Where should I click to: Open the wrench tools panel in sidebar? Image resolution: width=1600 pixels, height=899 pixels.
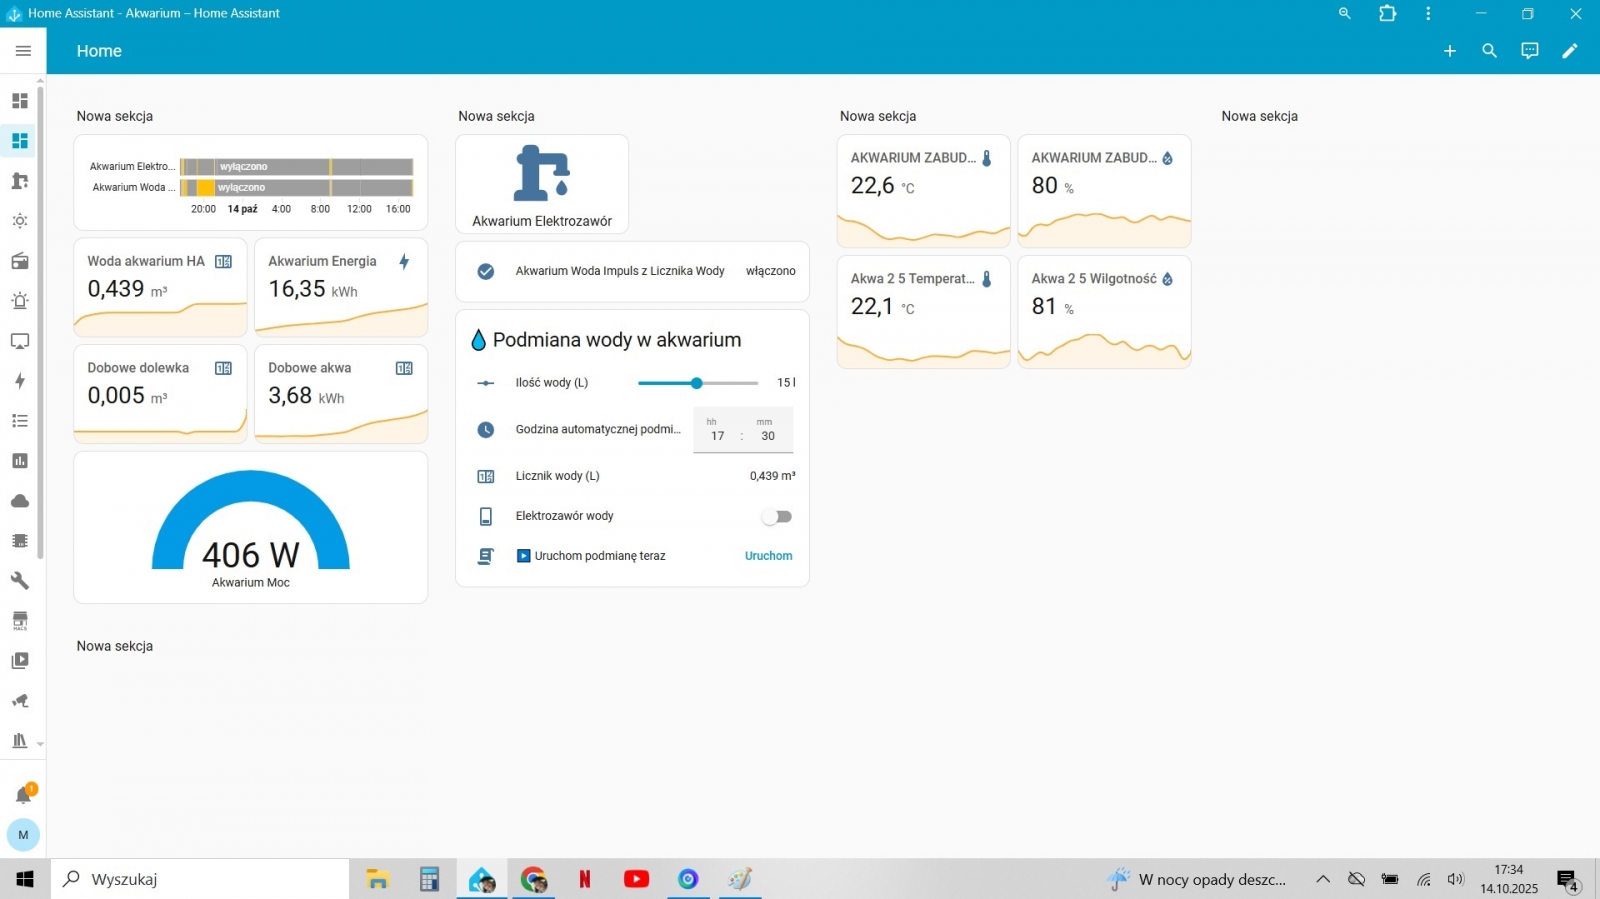[20, 581]
